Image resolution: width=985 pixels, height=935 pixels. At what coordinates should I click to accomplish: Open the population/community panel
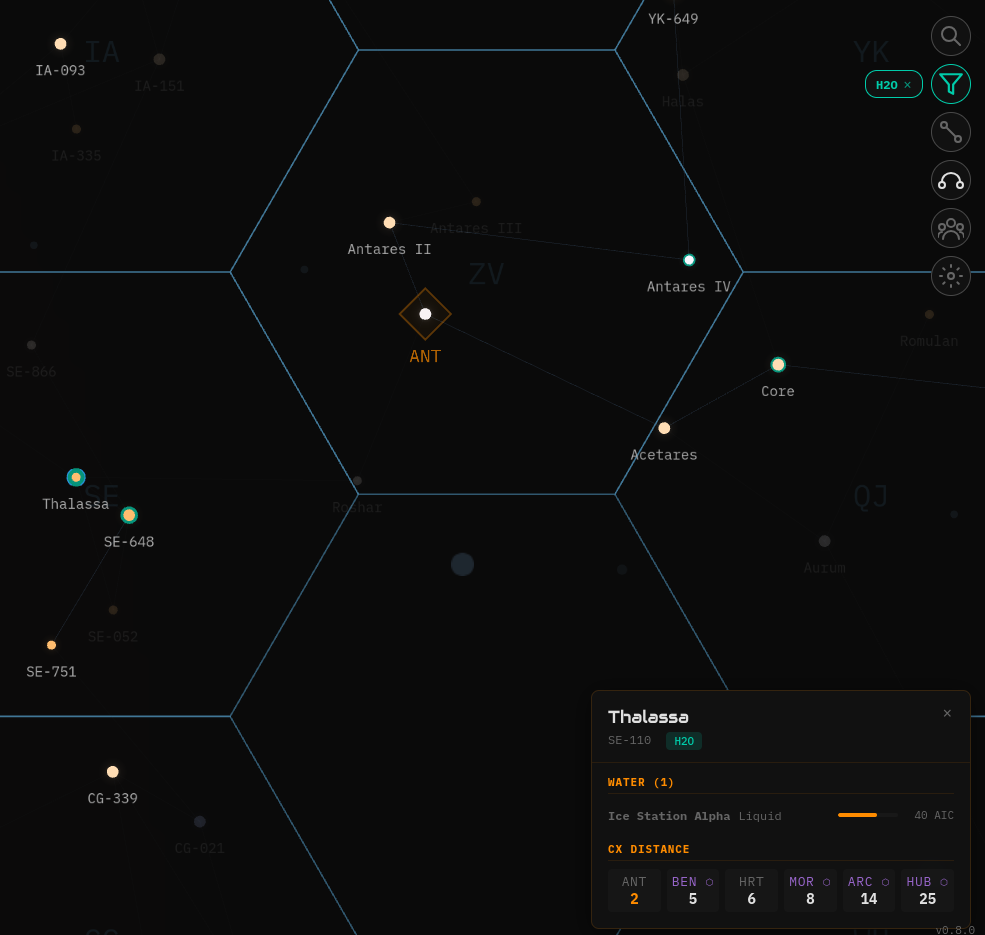point(950,228)
